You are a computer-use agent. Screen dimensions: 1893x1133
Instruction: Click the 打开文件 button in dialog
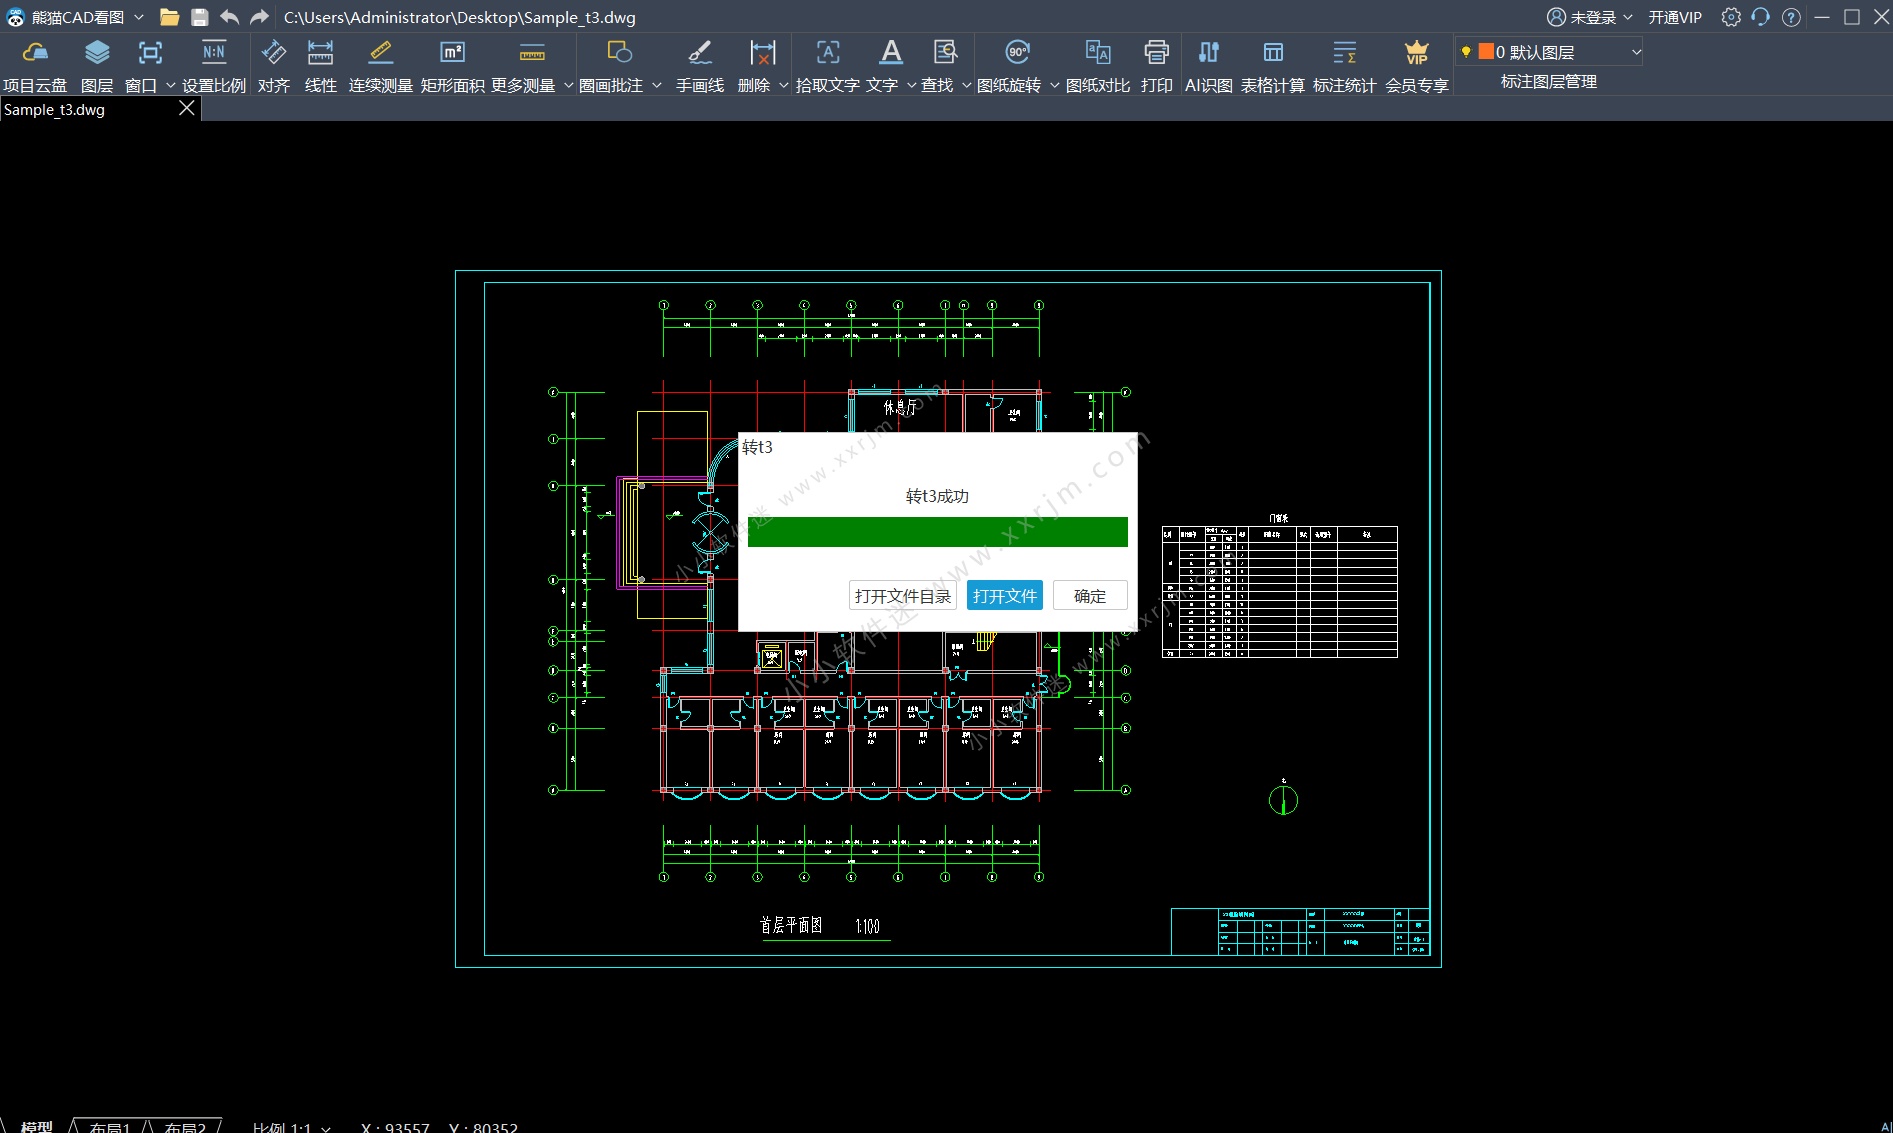[1004, 596]
